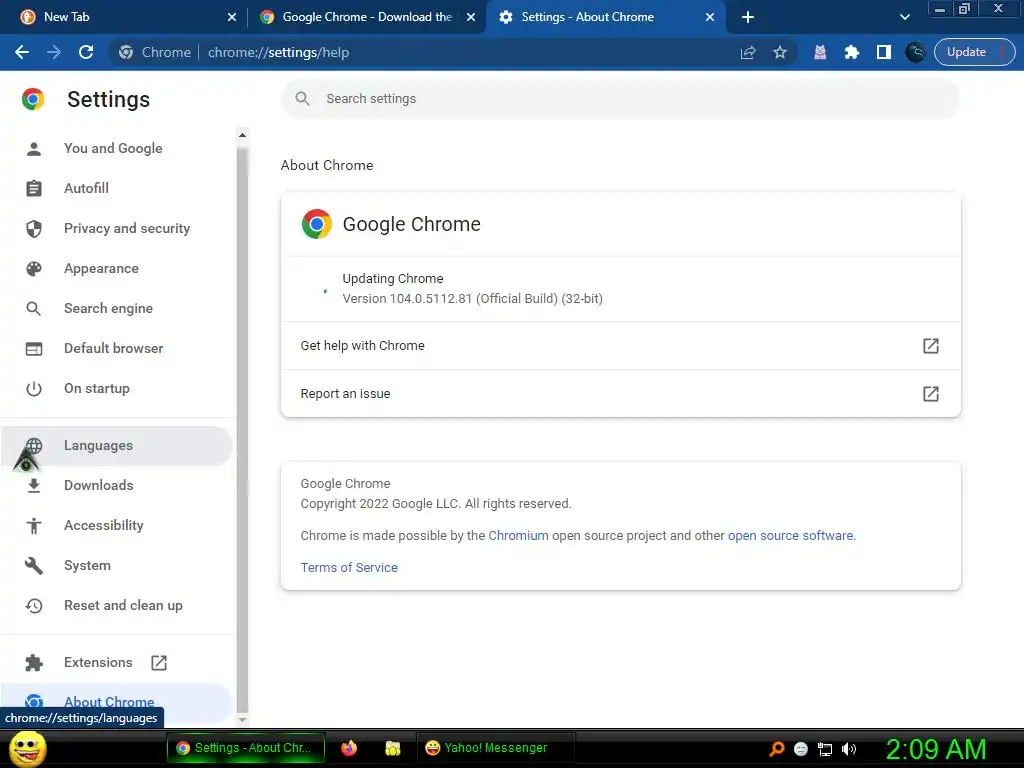Open the open source software link
Viewport: 1024px width, 768px height.
791,536
